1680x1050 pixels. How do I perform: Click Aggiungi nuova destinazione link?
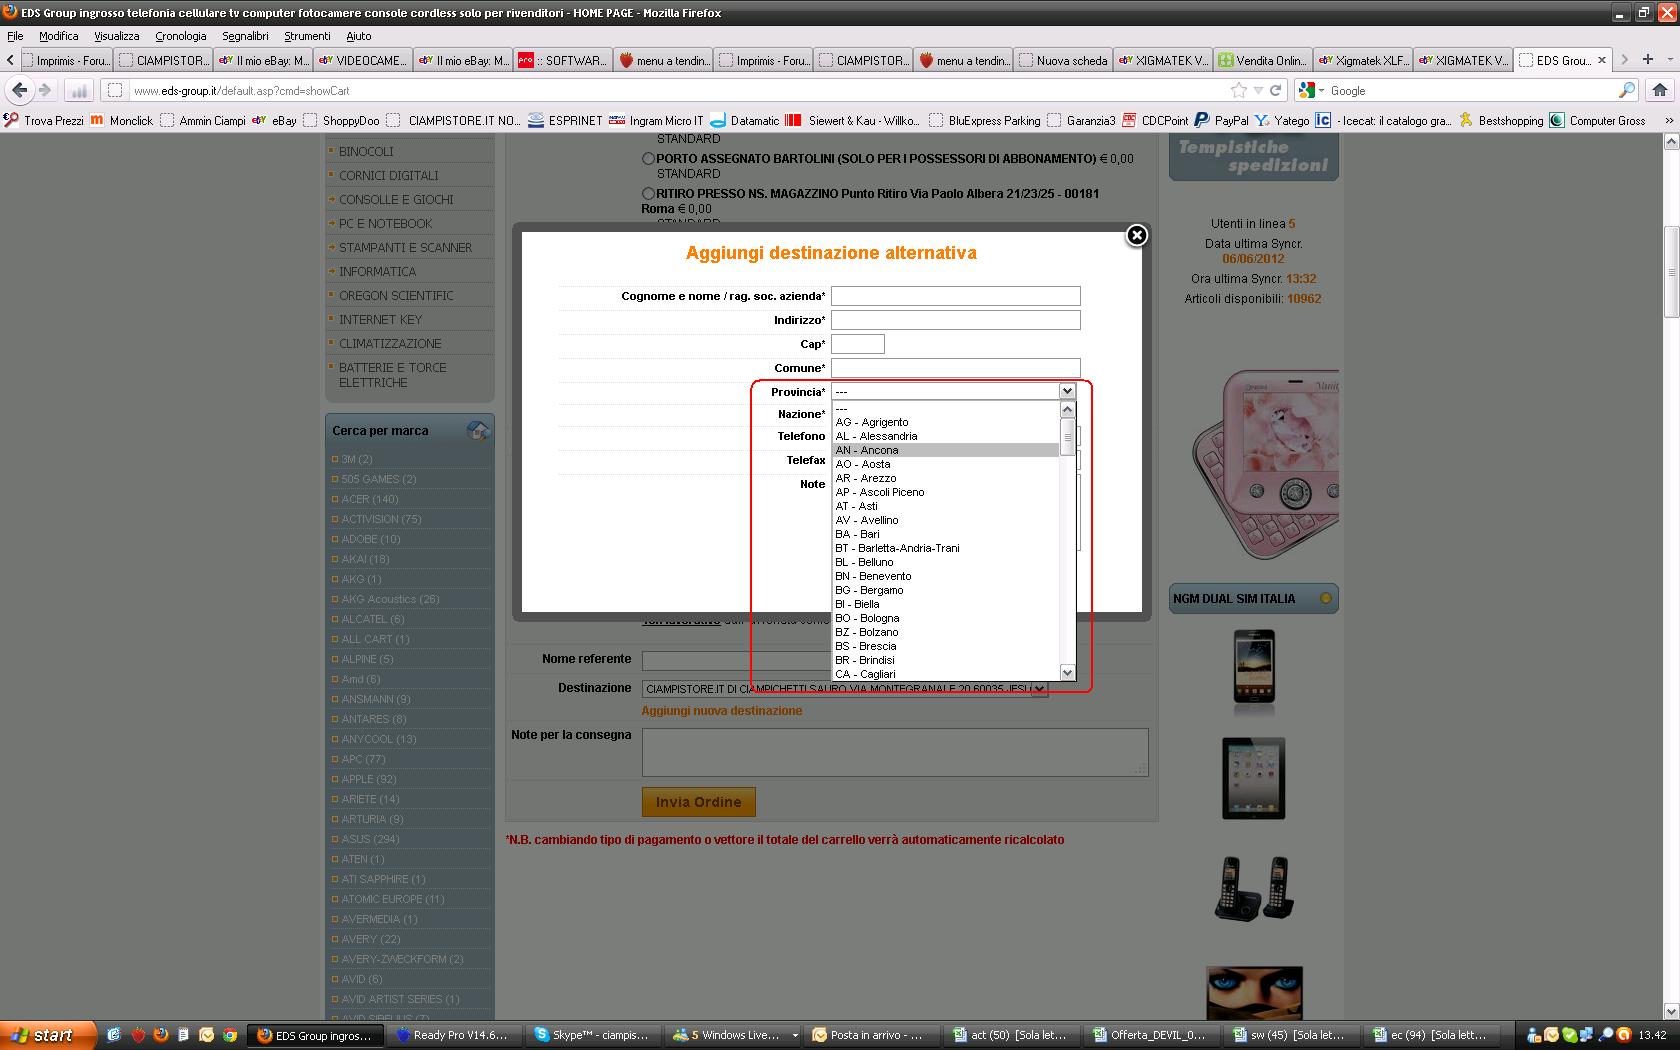(722, 711)
